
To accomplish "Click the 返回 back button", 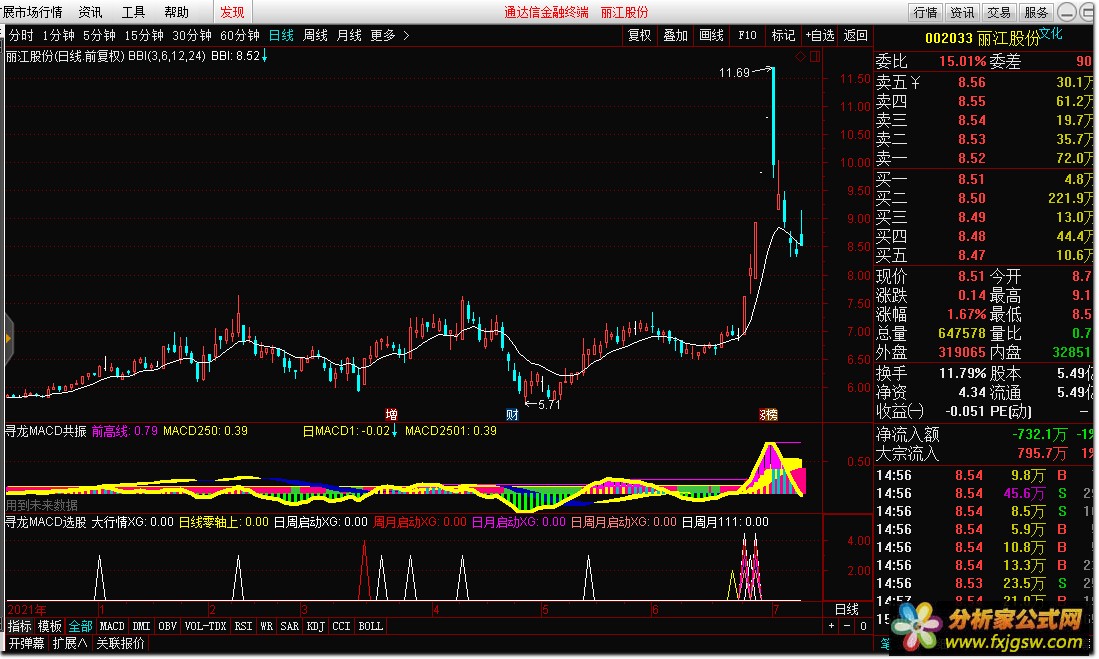I will click(x=856, y=35).
